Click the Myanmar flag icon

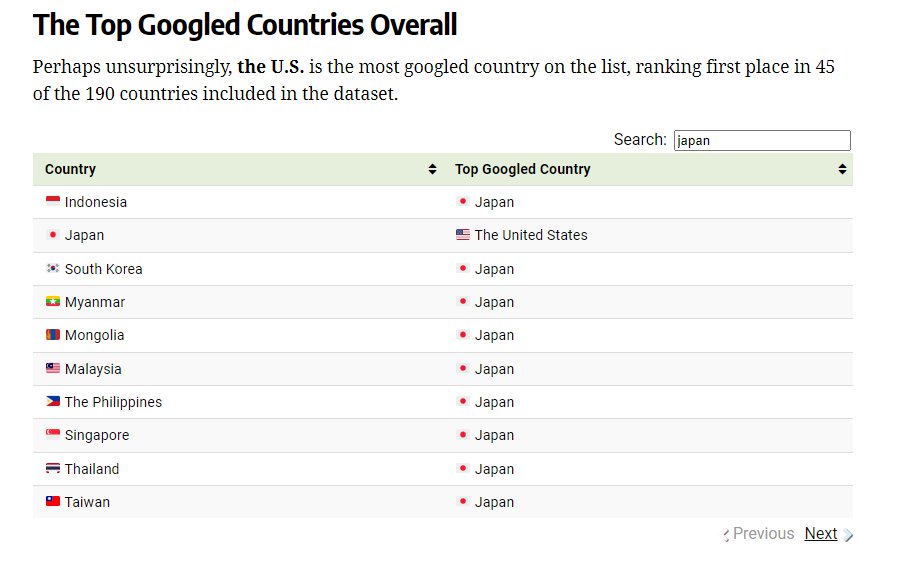click(x=53, y=301)
